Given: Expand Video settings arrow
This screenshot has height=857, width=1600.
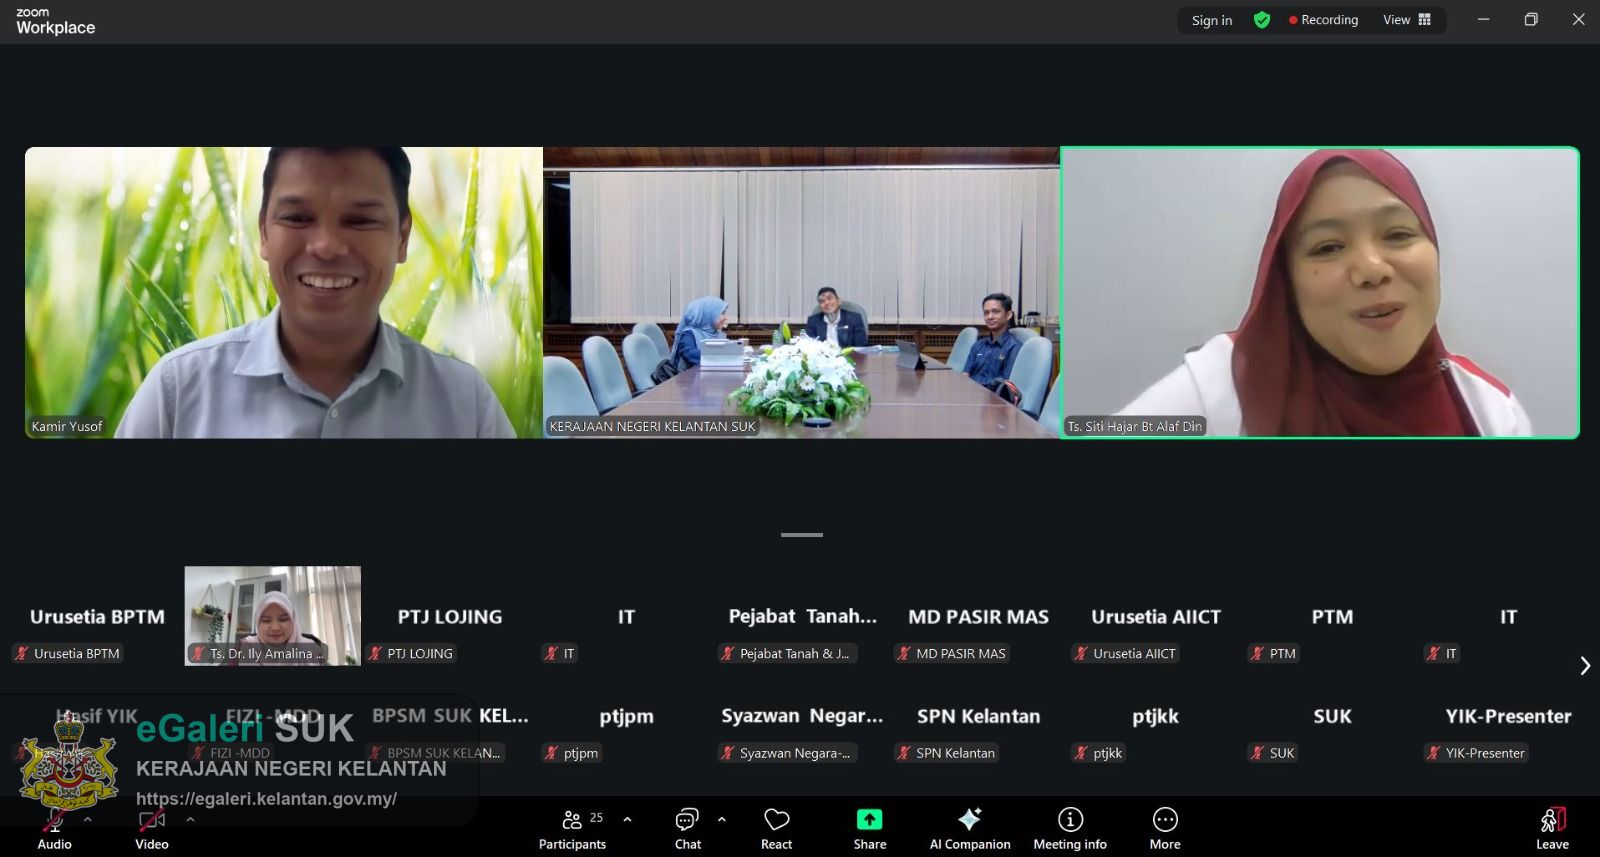Looking at the screenshot, I should coord(190,819).
